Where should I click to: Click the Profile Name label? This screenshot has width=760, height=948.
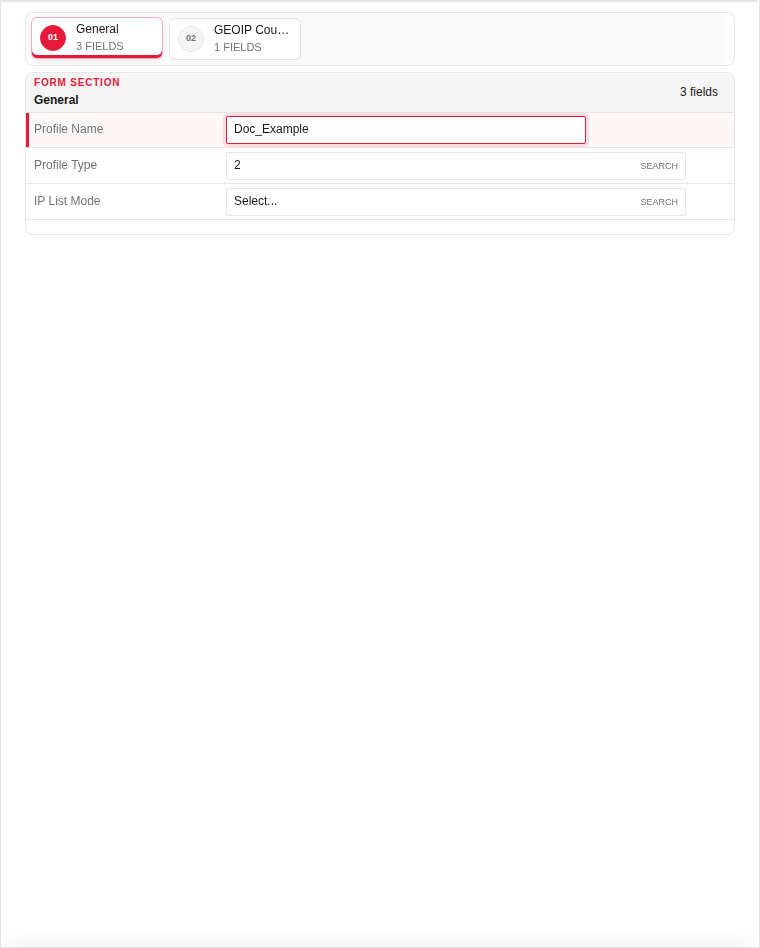coord(68,129)
